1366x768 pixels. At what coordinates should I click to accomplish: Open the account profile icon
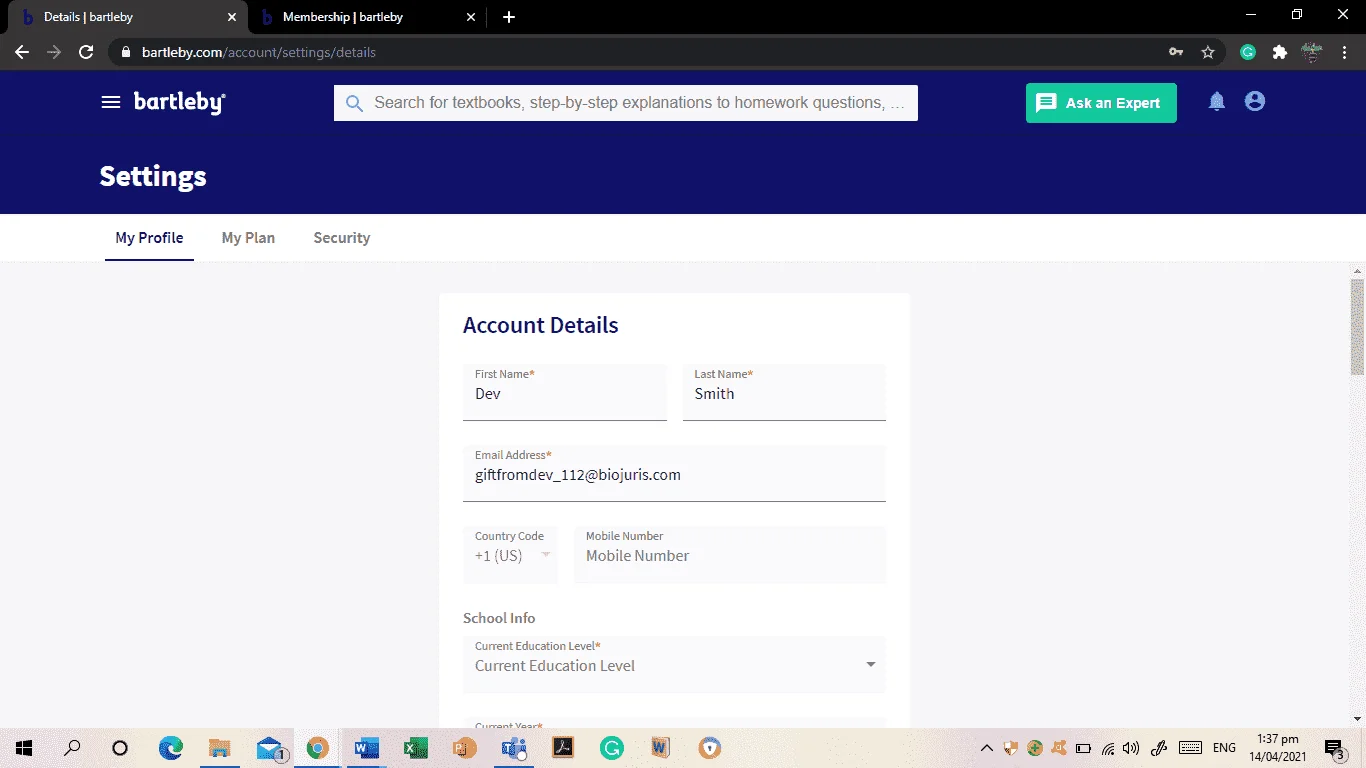point(1255,101)
